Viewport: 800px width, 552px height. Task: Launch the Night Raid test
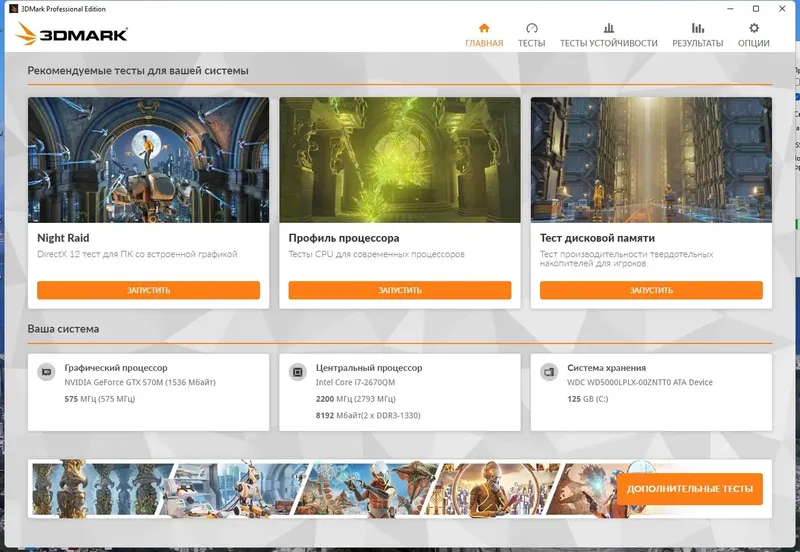pos(148,290)
